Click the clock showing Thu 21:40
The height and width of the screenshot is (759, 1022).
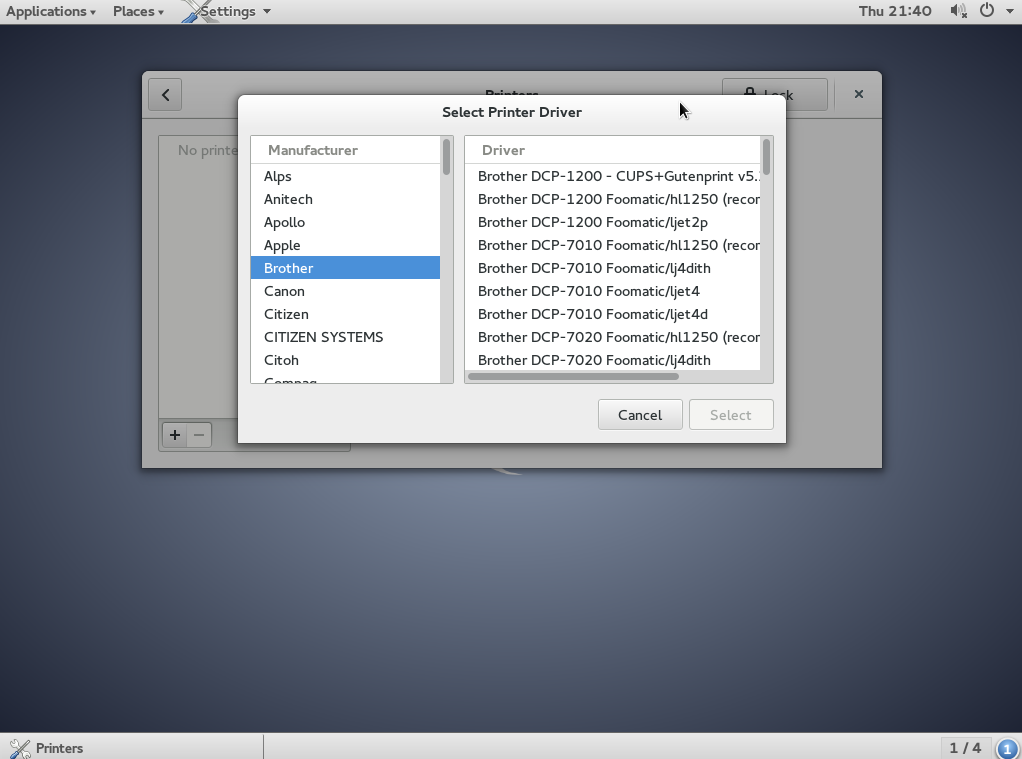point(895,11)
